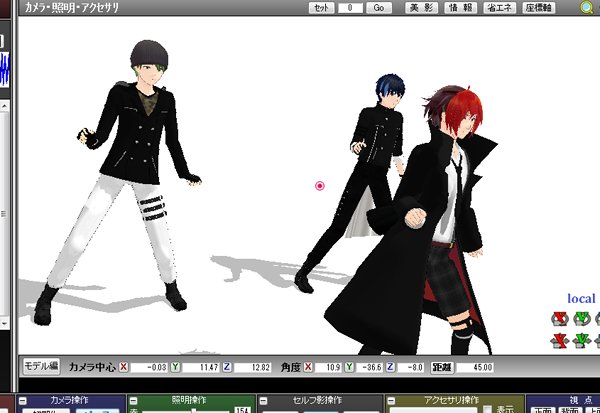Collapse the 照明操作 panel with minus button

pyautogui.click(x=133, y=401)
